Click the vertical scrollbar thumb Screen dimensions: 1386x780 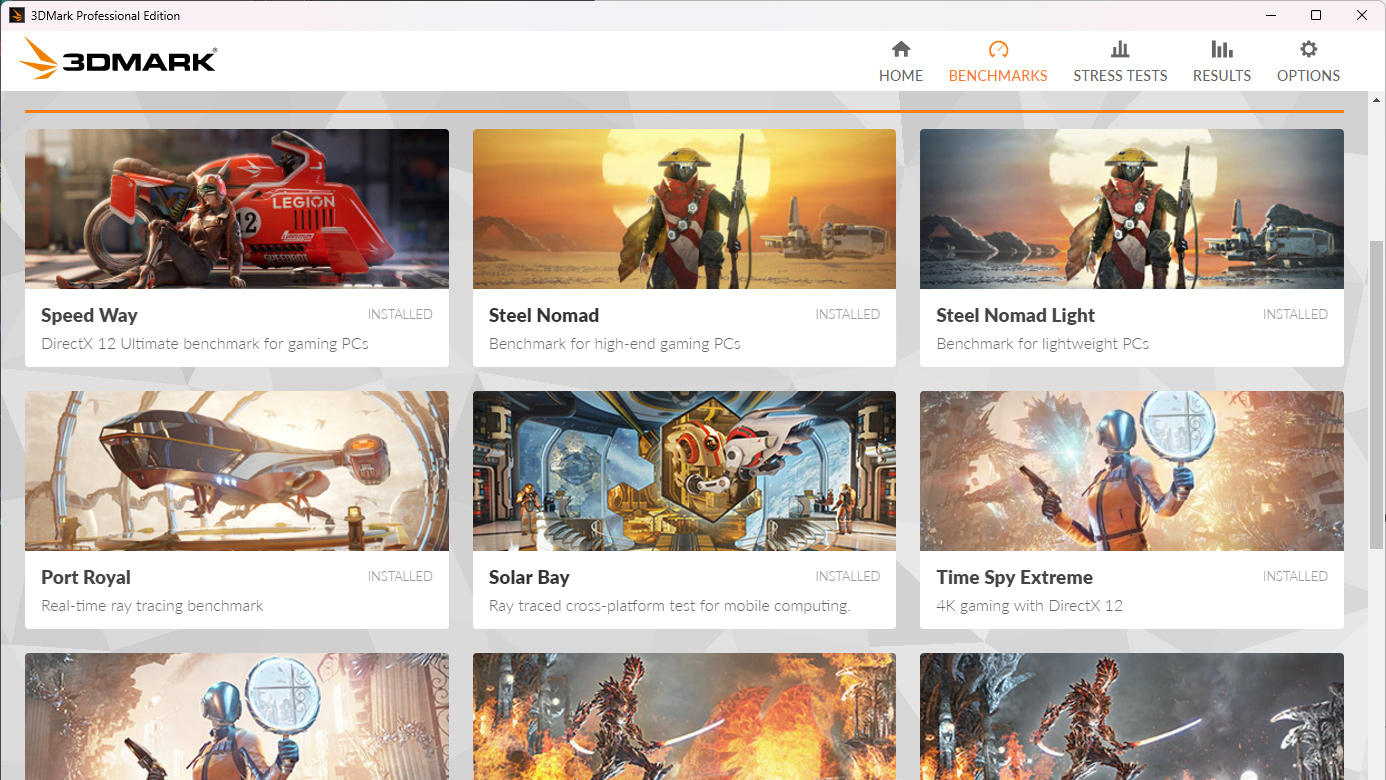pyautogui.click(x=1377, y=393)
